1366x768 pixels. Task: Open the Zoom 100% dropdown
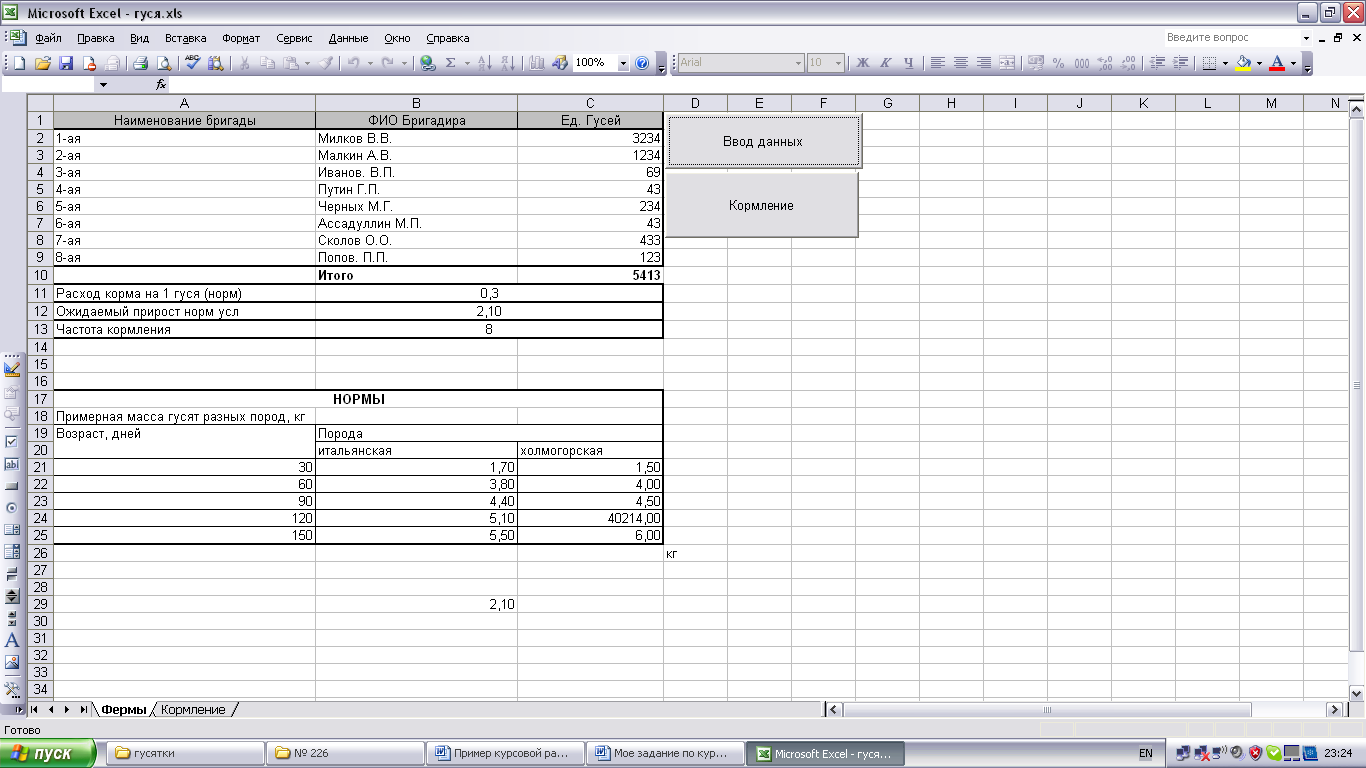click(x=623, y=63)
